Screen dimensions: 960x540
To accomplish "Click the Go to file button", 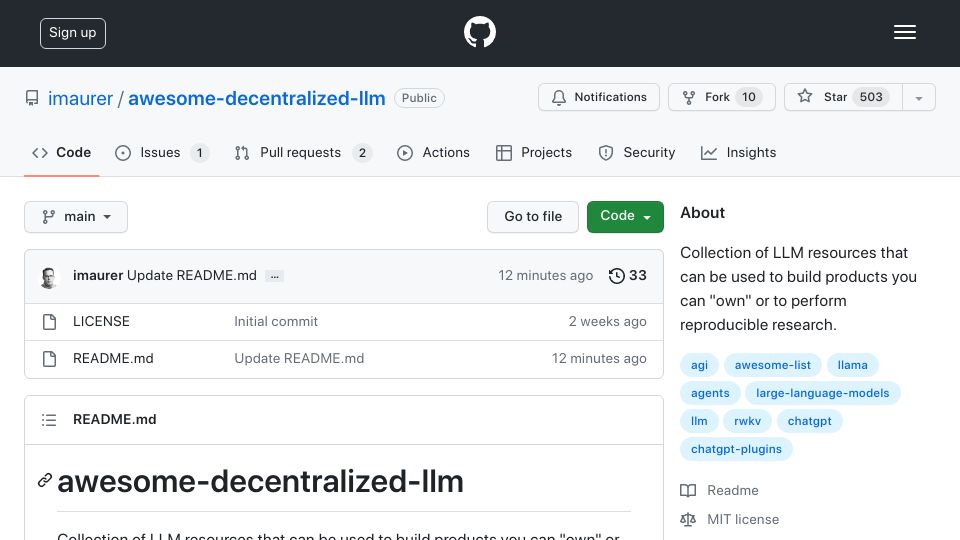I will 533,217.
